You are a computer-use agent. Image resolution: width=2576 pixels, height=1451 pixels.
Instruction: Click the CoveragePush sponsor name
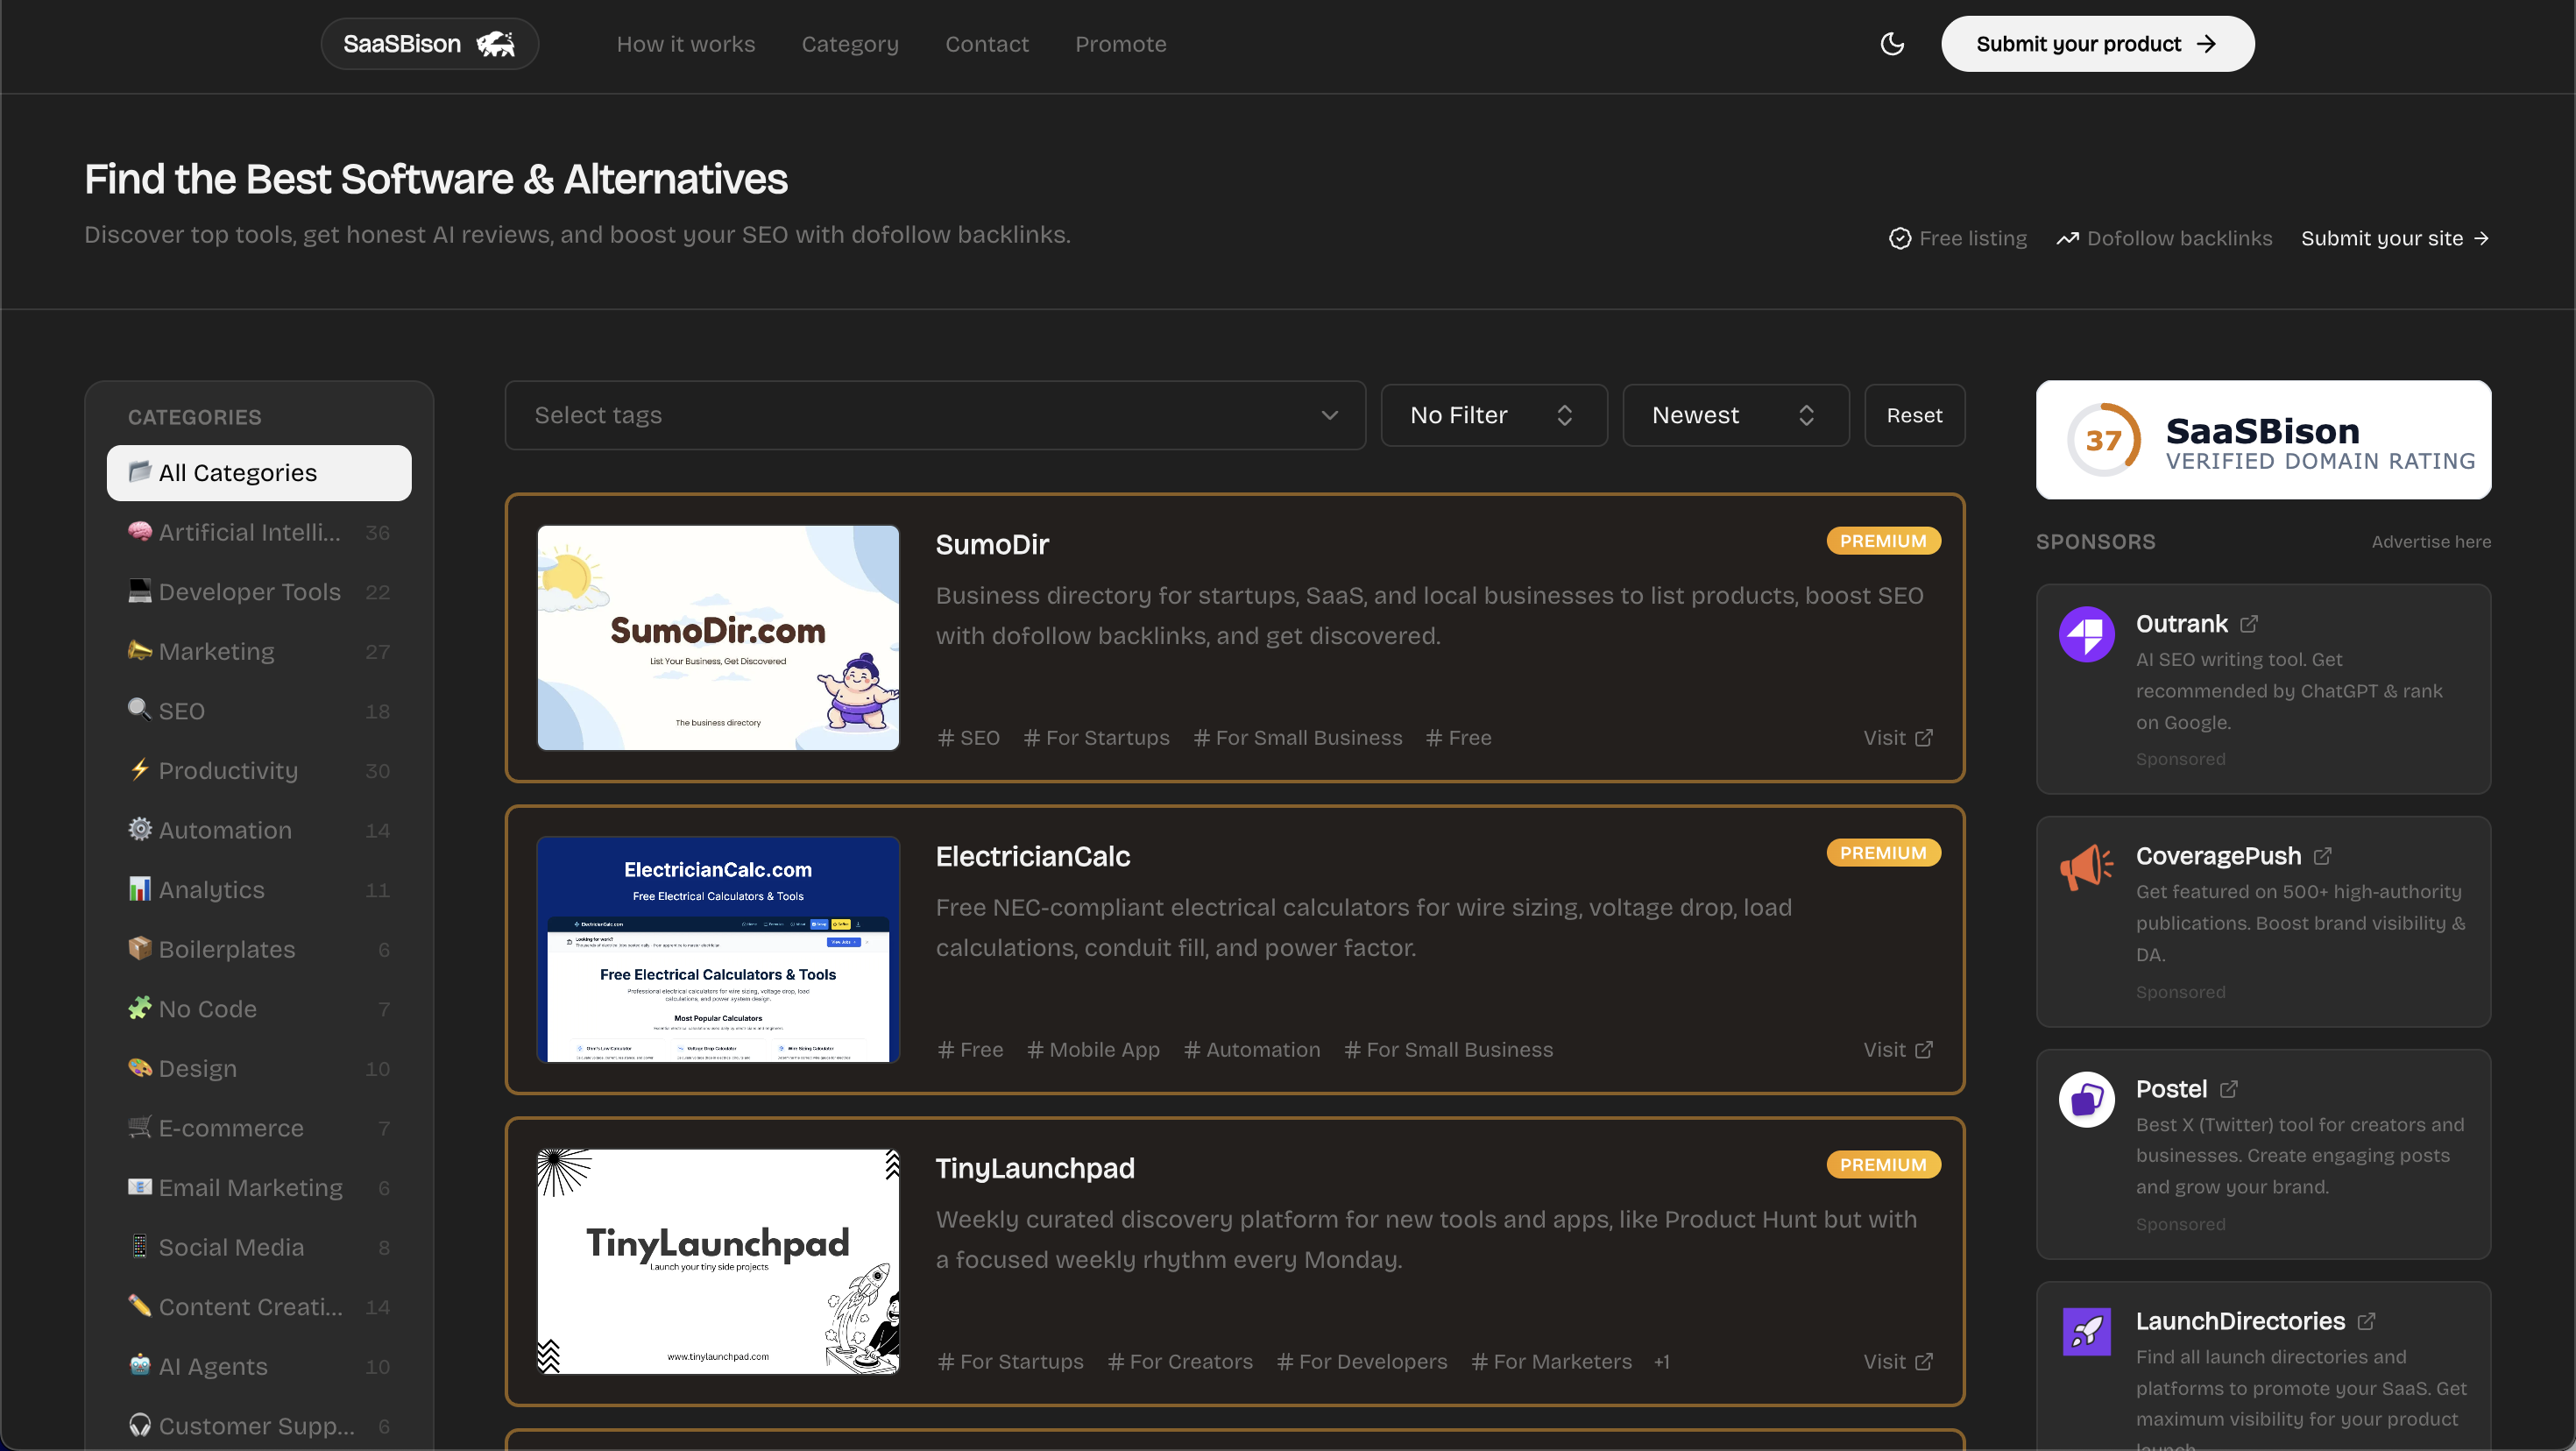(2218, 856)
